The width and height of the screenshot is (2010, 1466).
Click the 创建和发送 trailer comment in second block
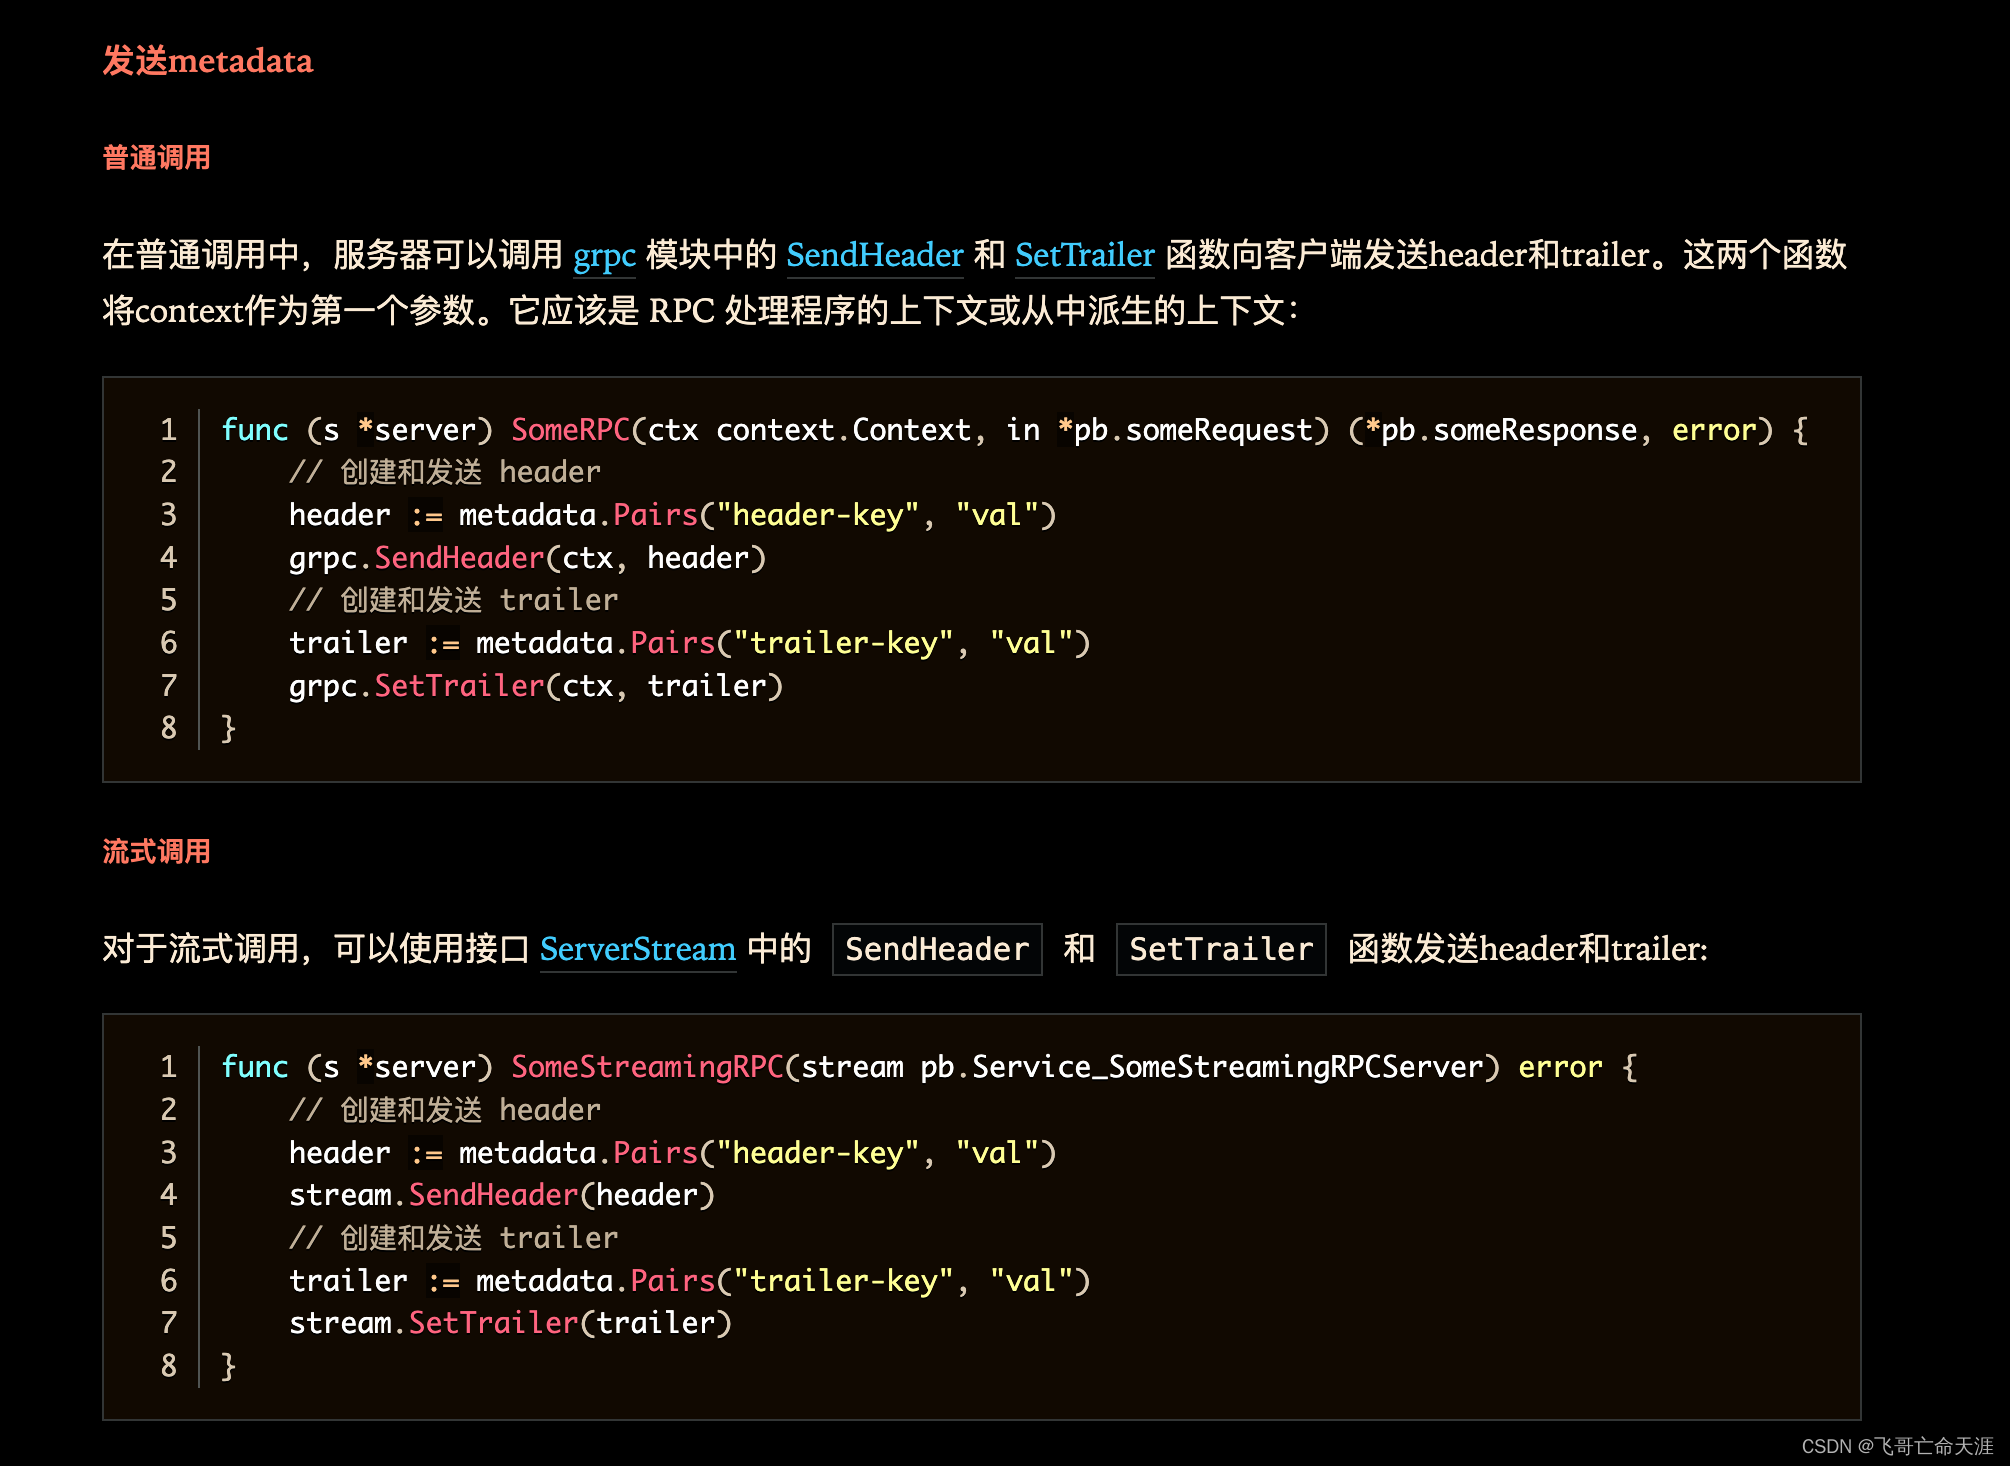click(454, 1238)
